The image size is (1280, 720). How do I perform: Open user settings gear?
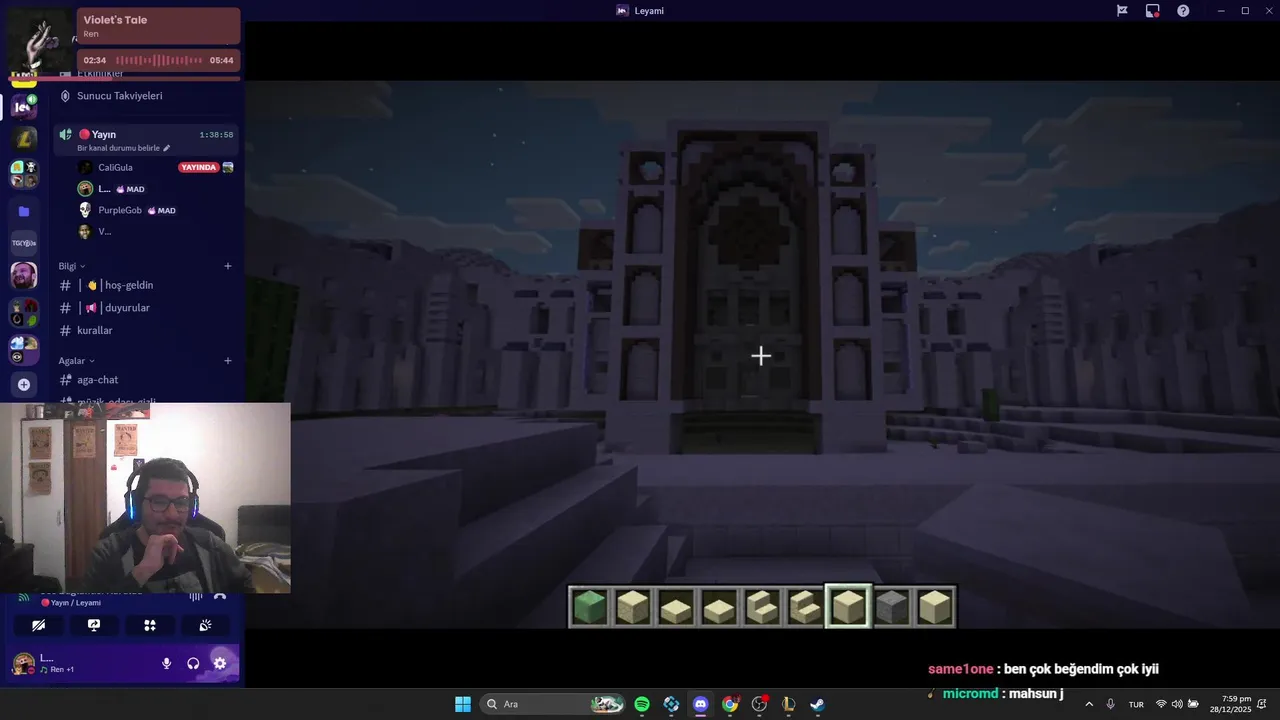click(x=220, y=663)
